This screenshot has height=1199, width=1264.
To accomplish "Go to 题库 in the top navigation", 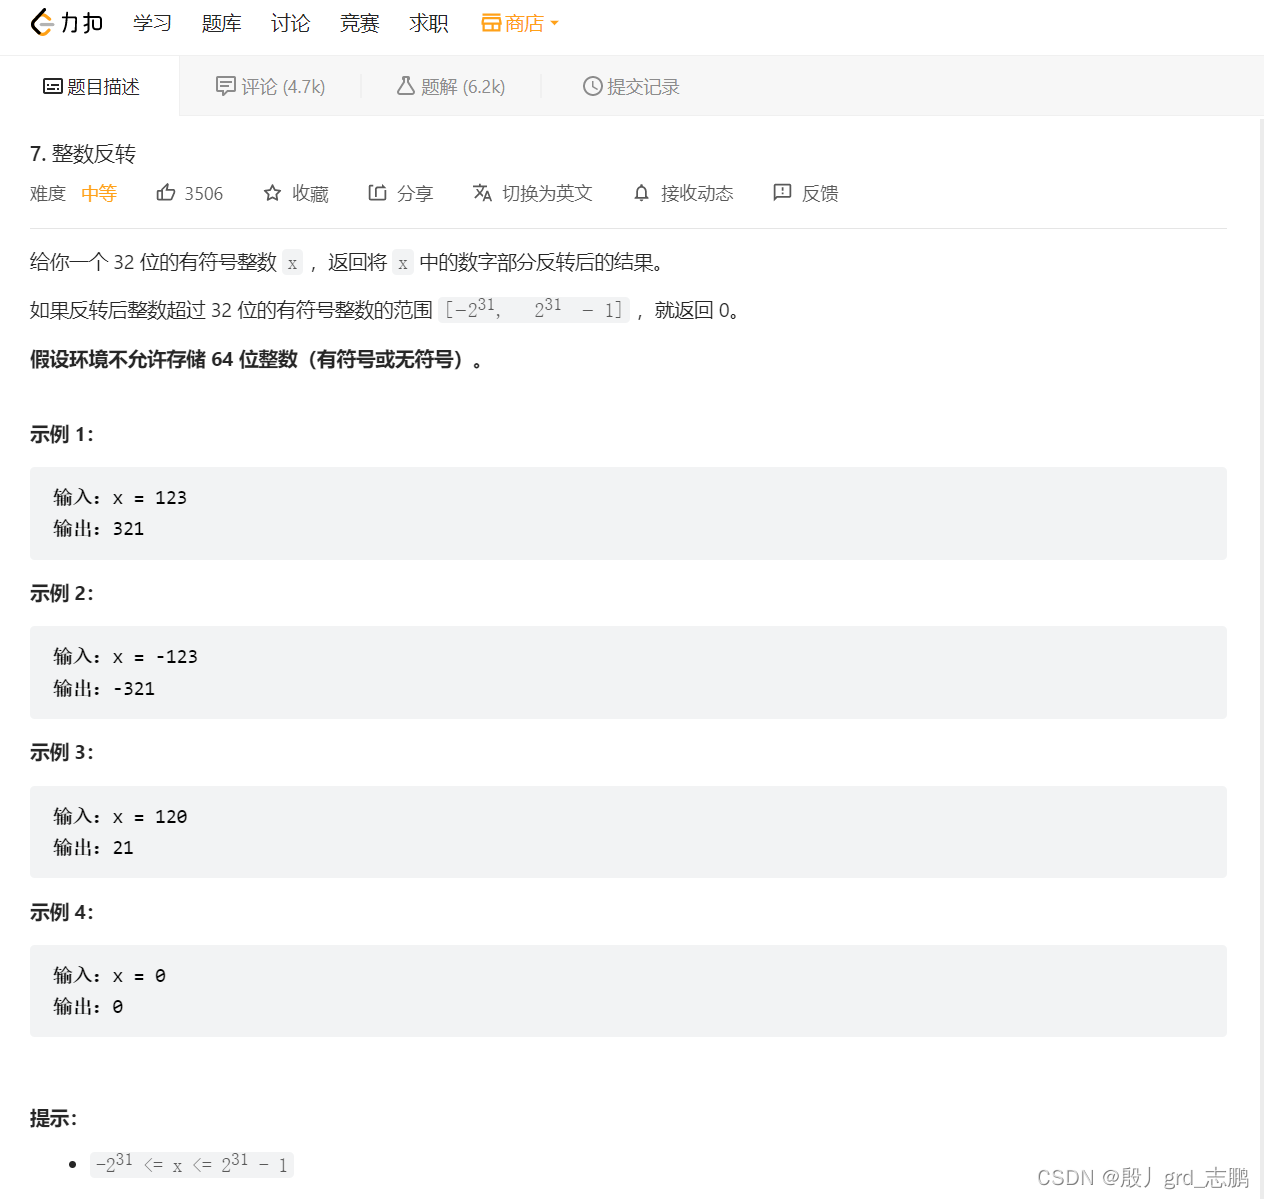I will click(221, 22).
